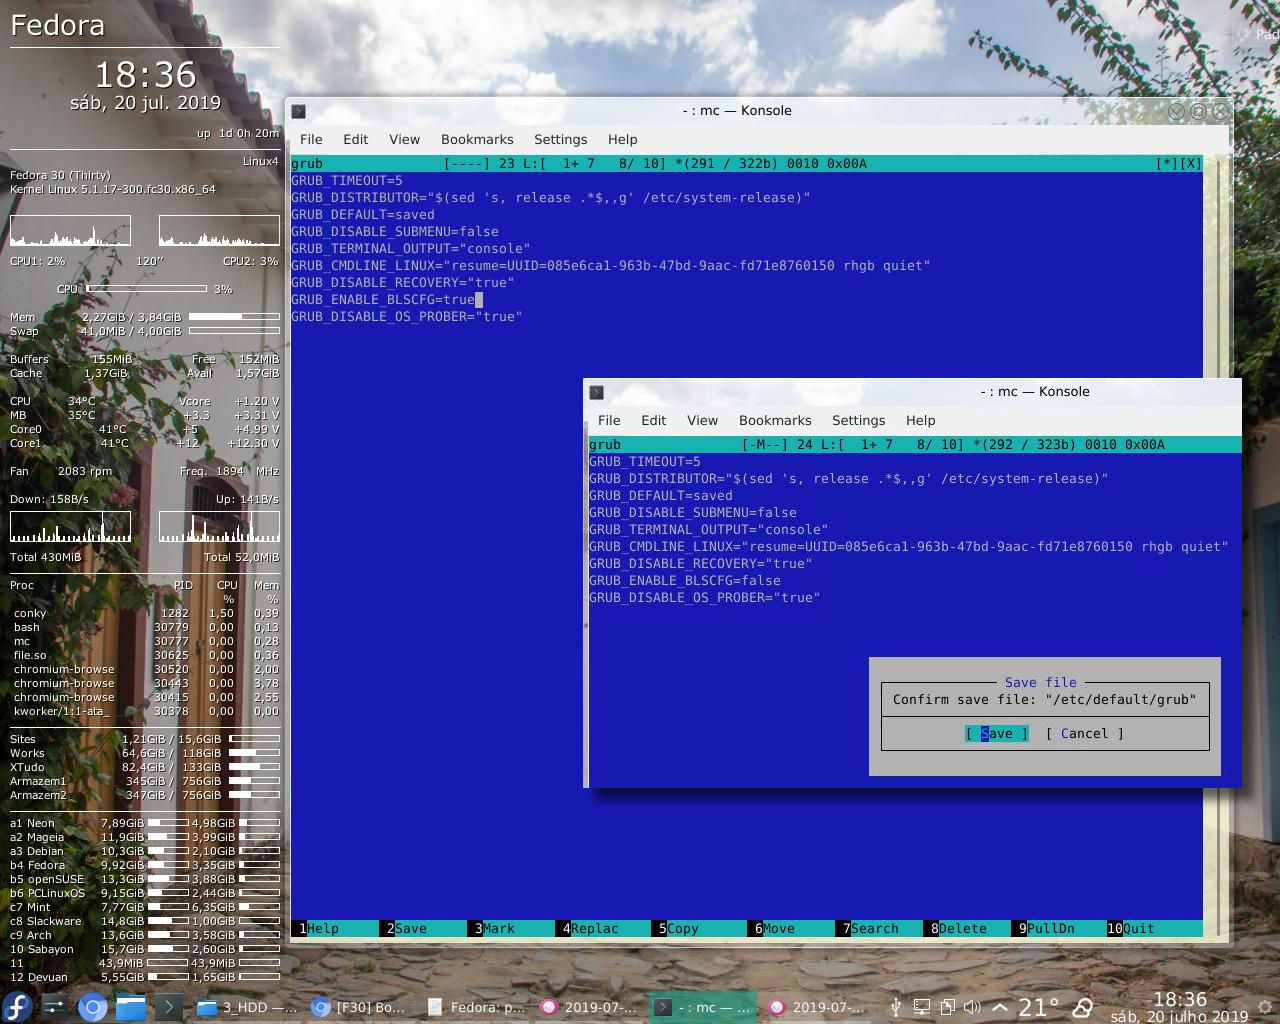Click GRUB_ENABLE_BLSCFG=true line in back editor

pyautogui.click(x=383, y=299)
